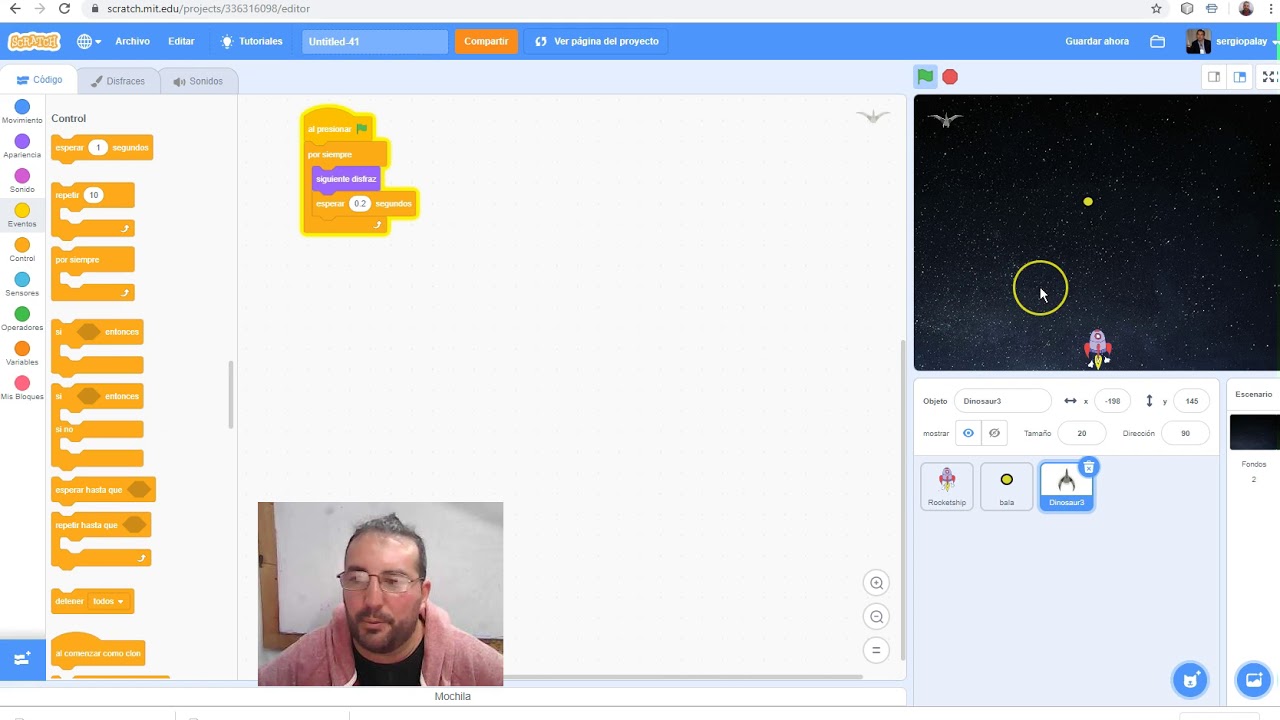The image size is (1280, 720).
Task: Select the Sensores block category
Action: coord(22,284)
